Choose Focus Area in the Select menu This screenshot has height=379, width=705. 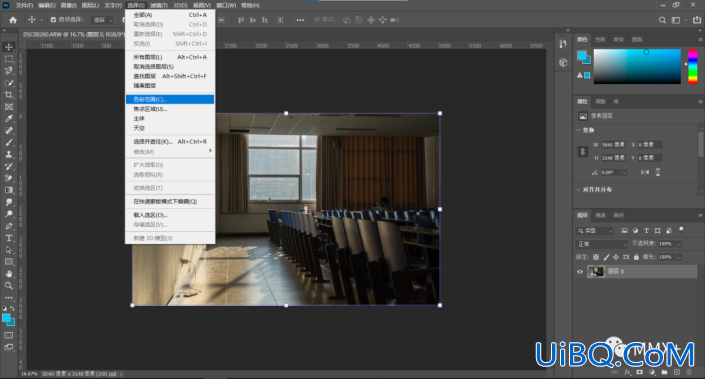pyautogui.click(x=170, y=109)
